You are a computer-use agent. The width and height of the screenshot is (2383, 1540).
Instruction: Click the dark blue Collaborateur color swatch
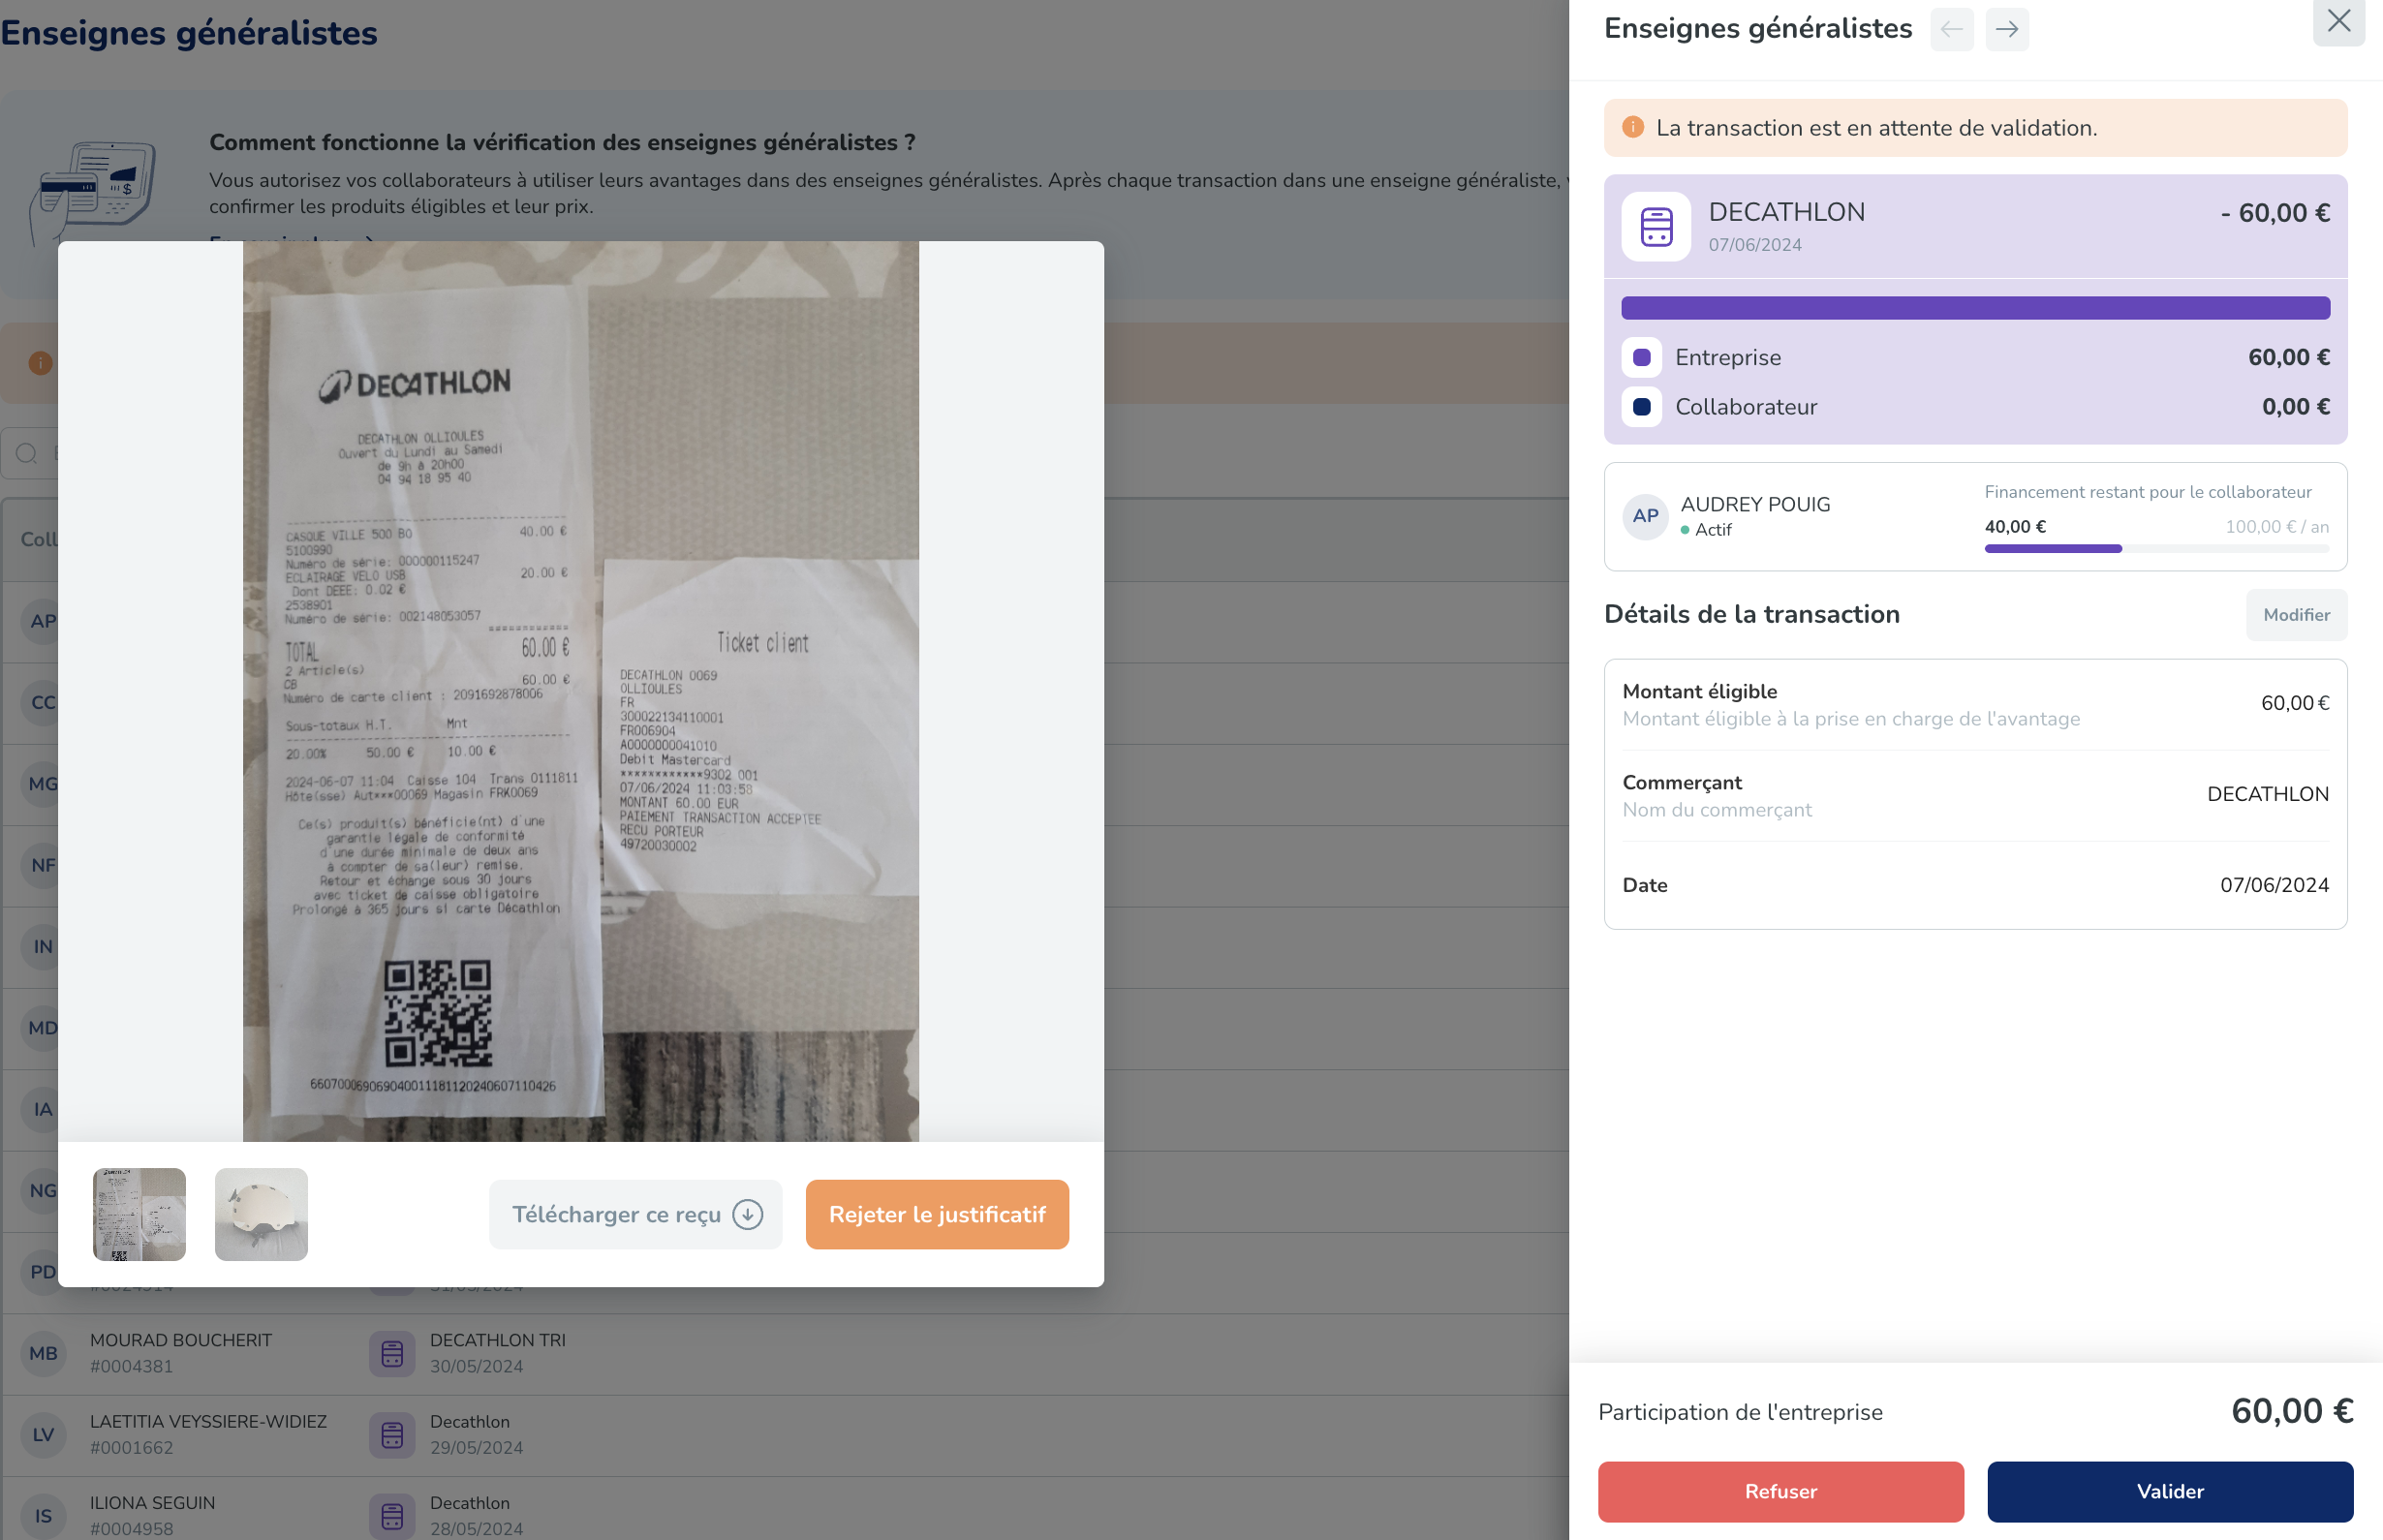pyautogui.click(x=1641, y=407)
